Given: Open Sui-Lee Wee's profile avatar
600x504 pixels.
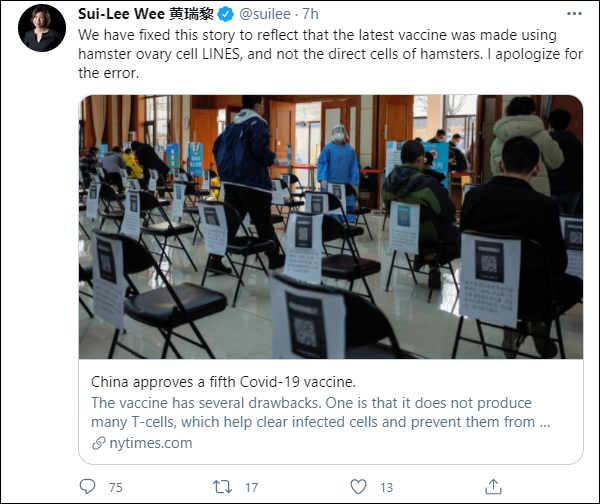Looking at the screenshot, I should tap(38, 30).
